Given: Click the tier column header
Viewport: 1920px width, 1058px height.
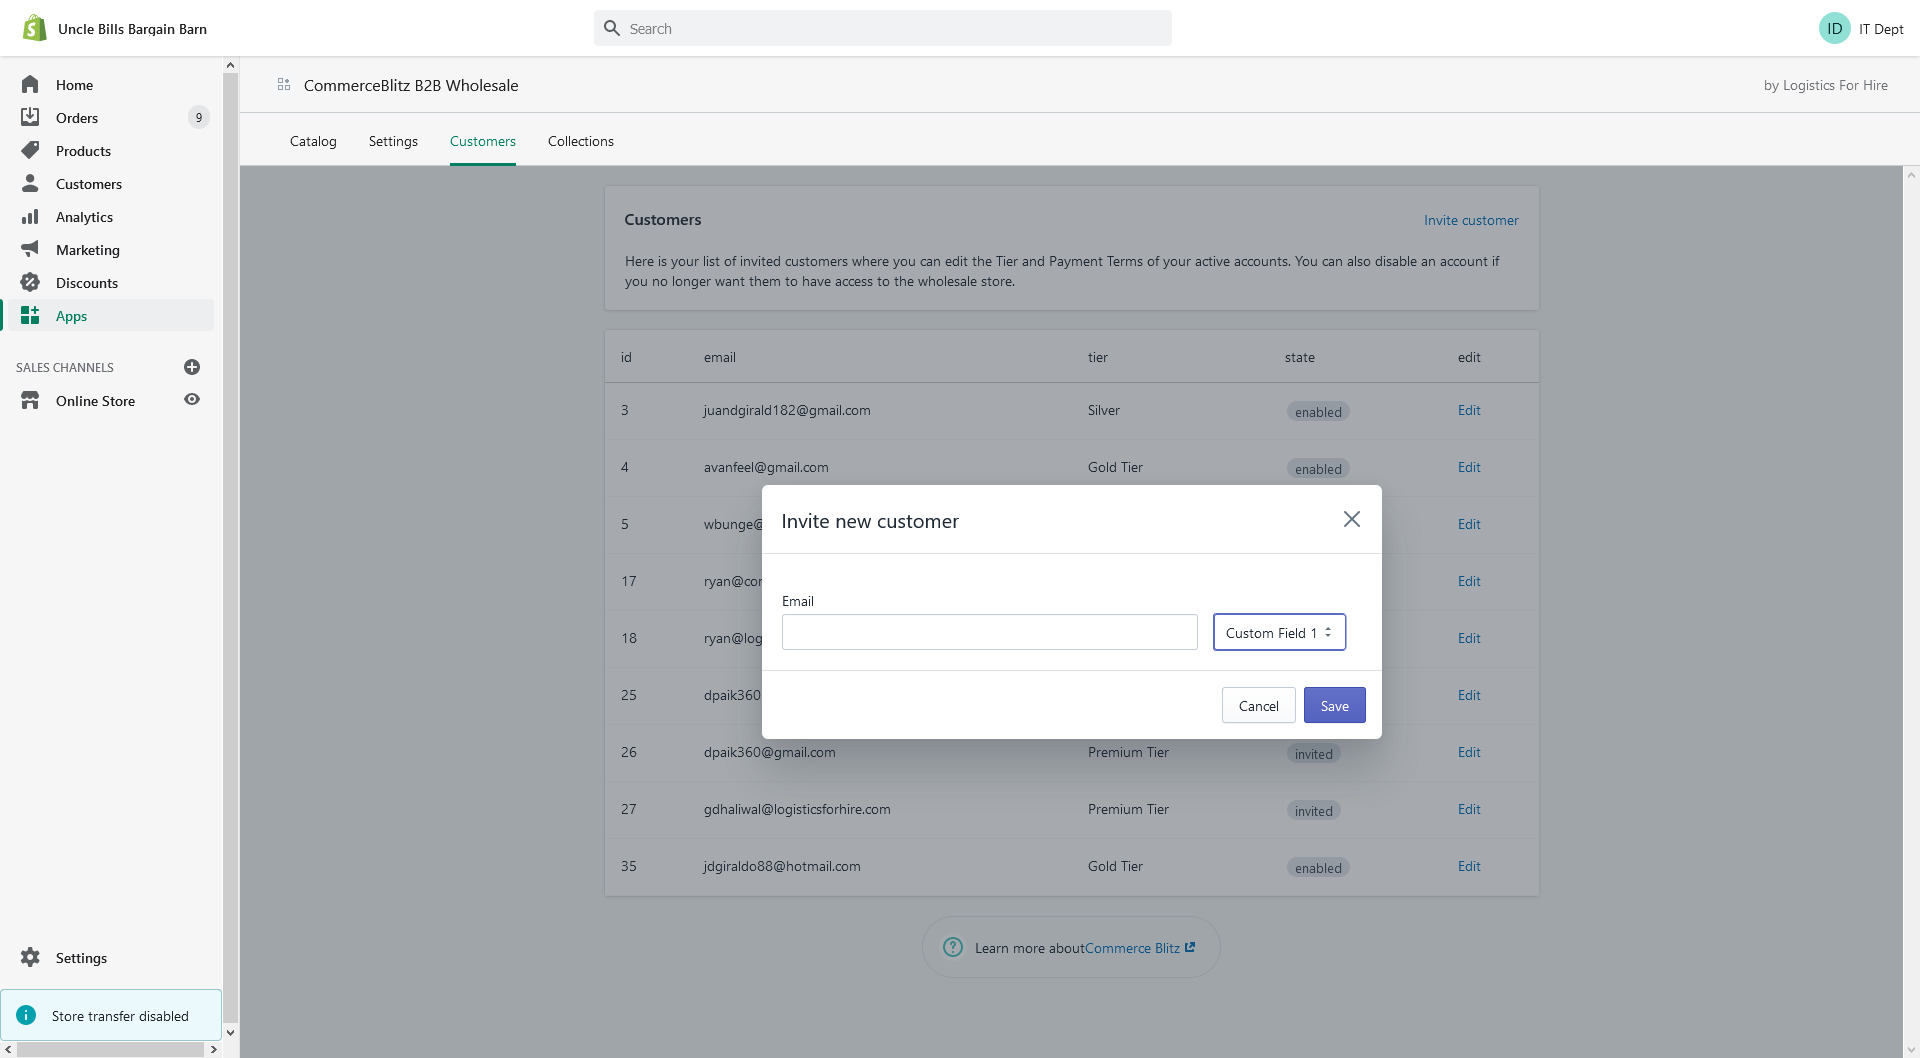Looking at the screenshot, I should click(1098, 357).
